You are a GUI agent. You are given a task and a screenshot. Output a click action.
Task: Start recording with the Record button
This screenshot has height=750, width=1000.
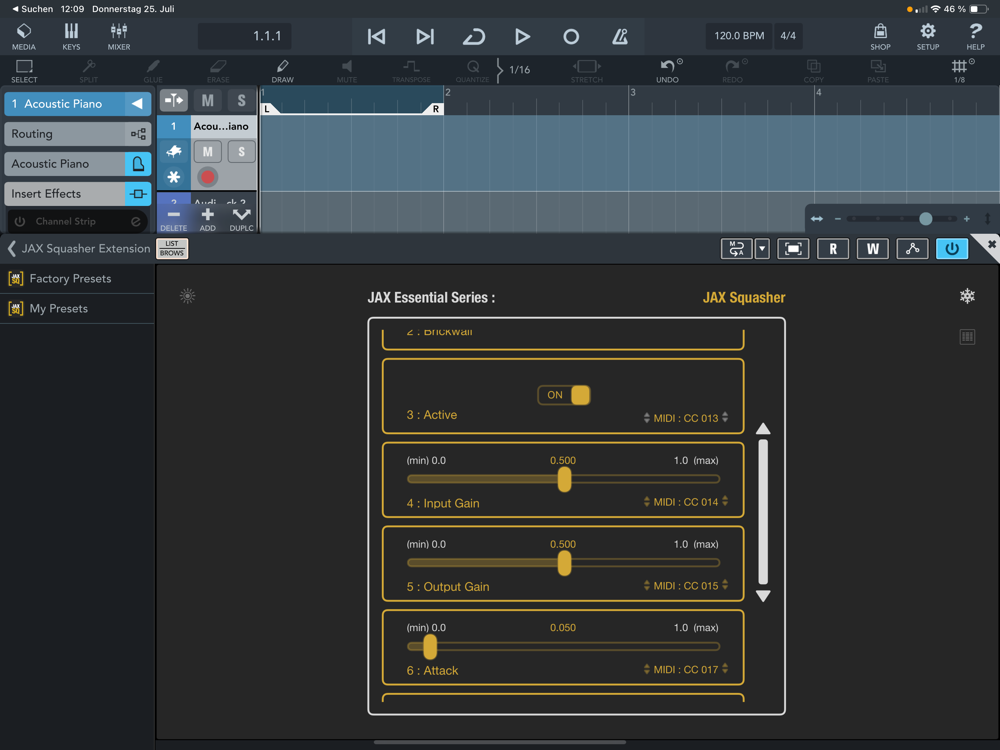571,36
